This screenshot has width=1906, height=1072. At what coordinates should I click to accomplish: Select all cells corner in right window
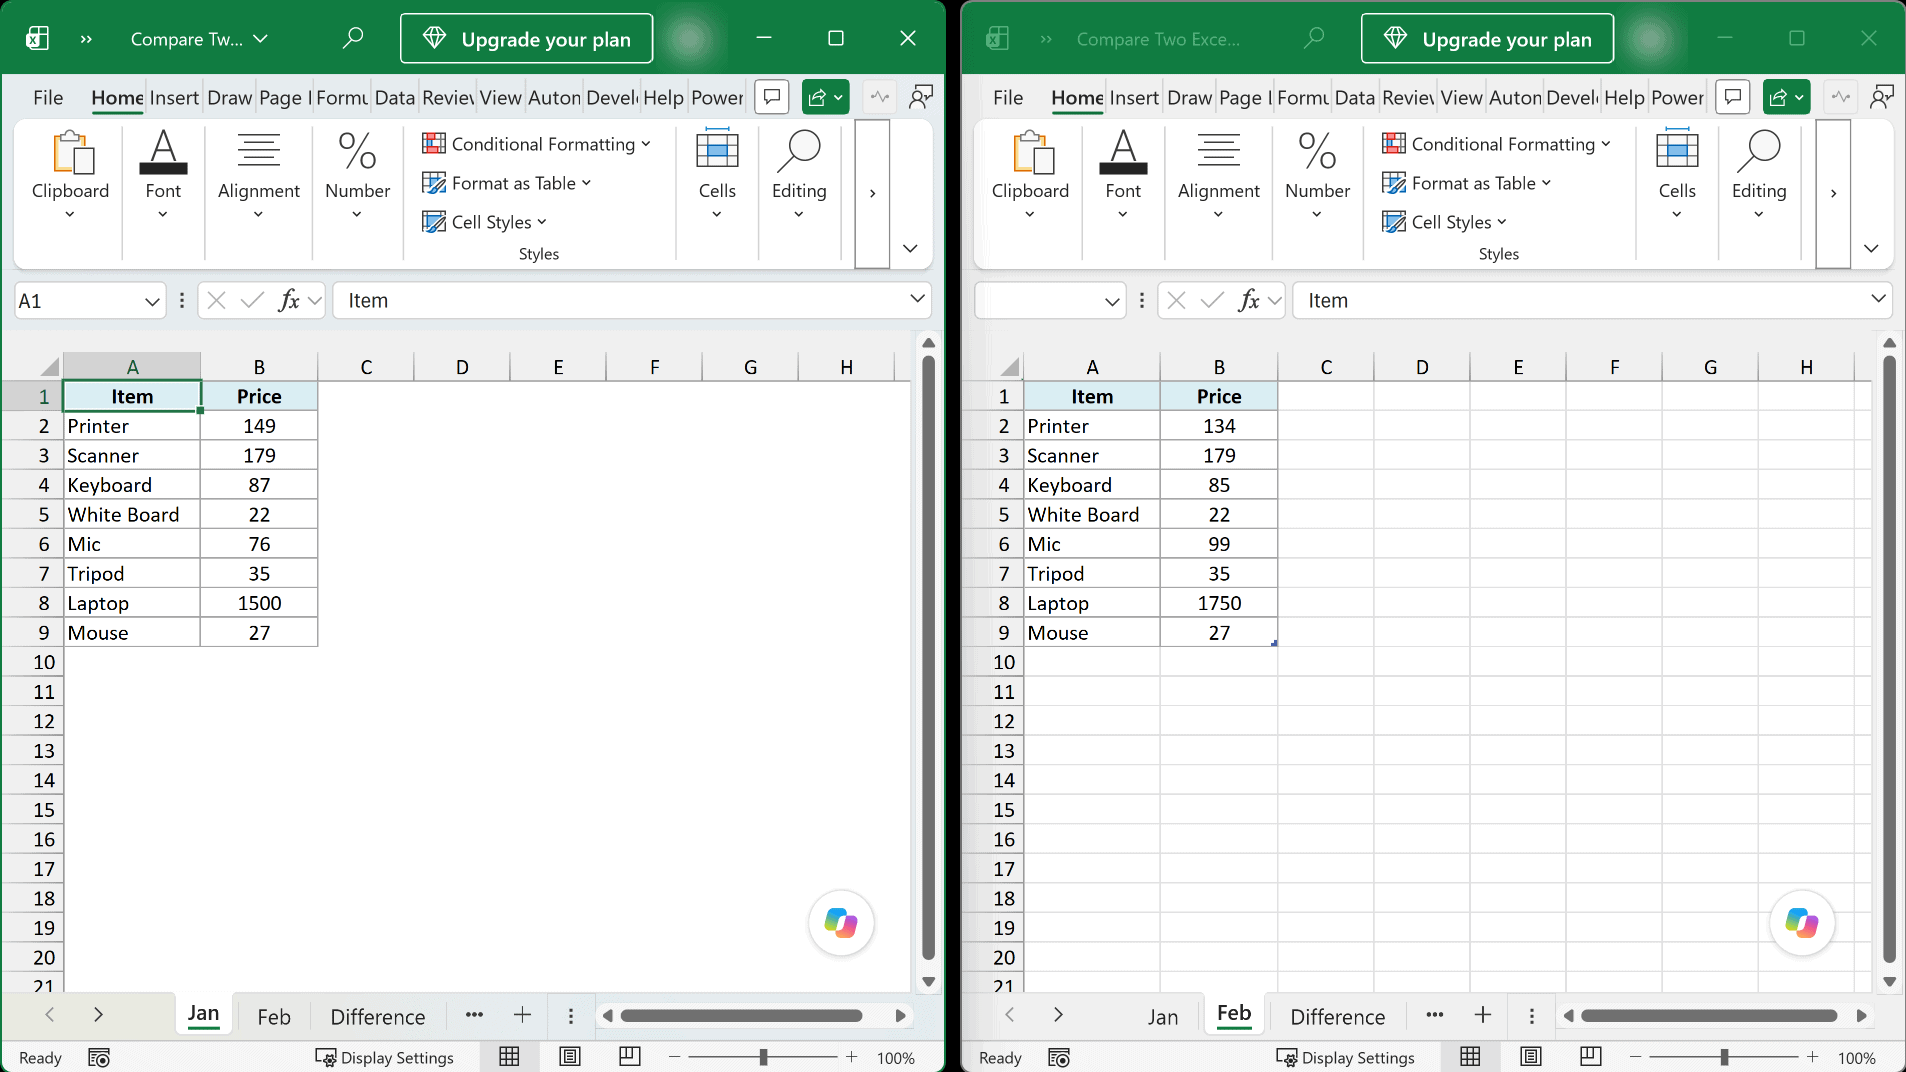pos(1009,366)
